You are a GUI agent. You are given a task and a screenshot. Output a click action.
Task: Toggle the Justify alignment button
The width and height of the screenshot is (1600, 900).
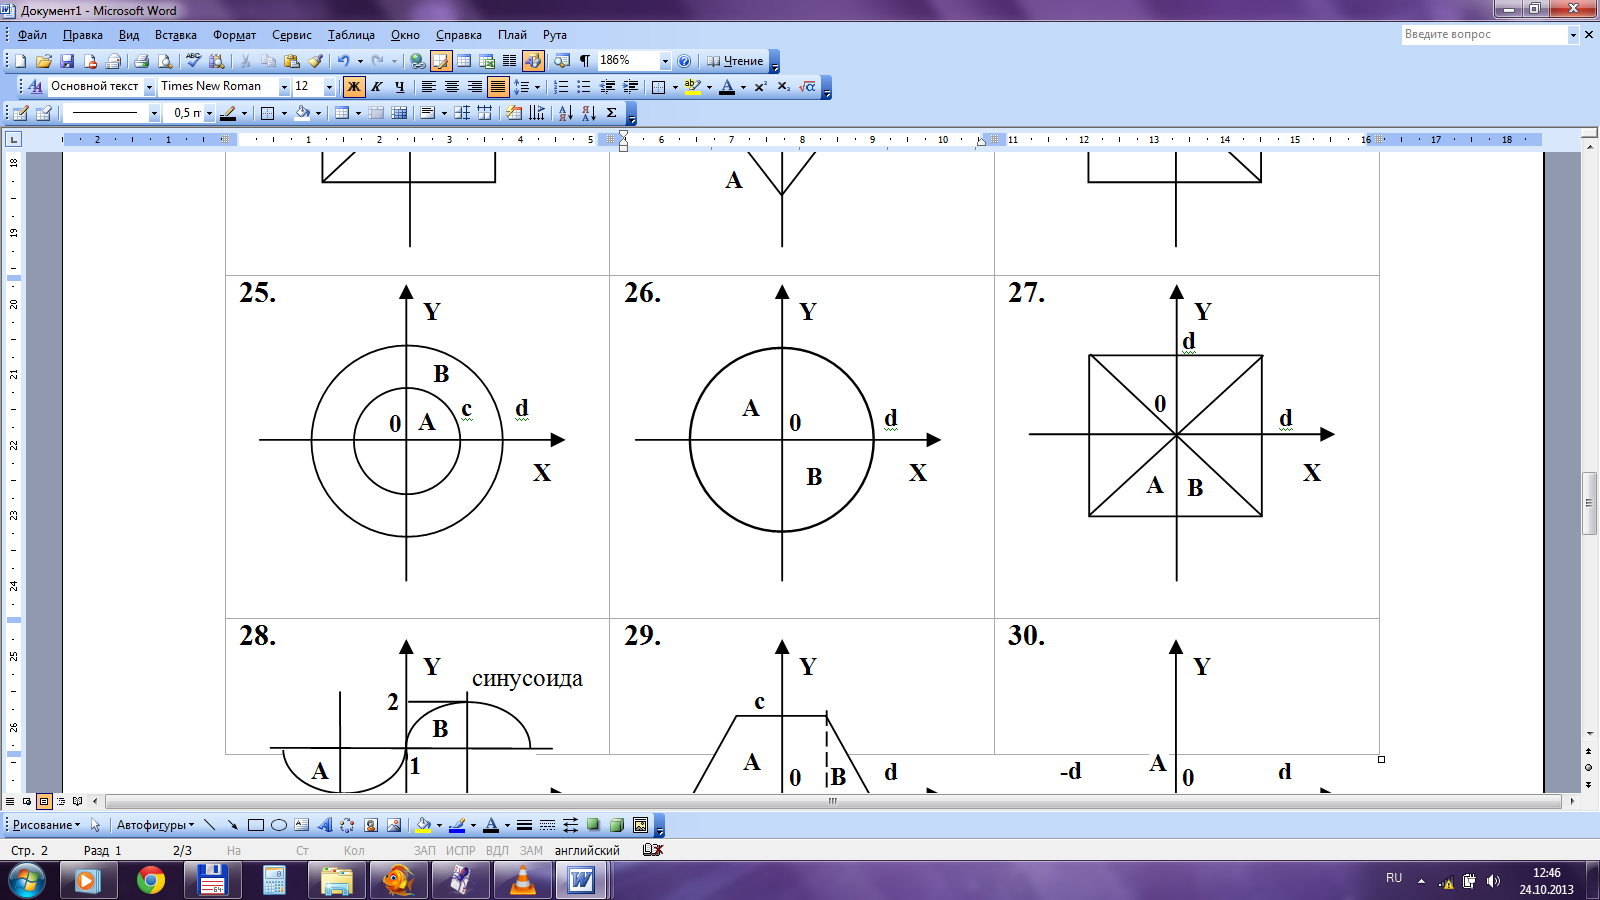[497, 87]
